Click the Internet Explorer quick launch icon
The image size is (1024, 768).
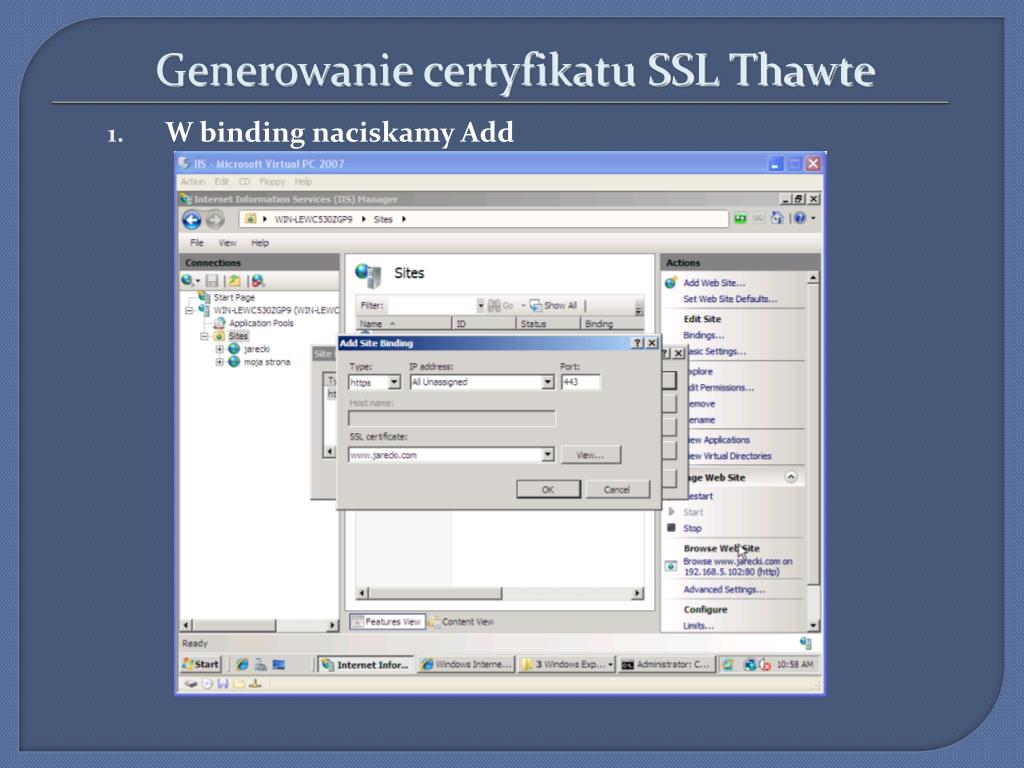(x=242, y=664)
